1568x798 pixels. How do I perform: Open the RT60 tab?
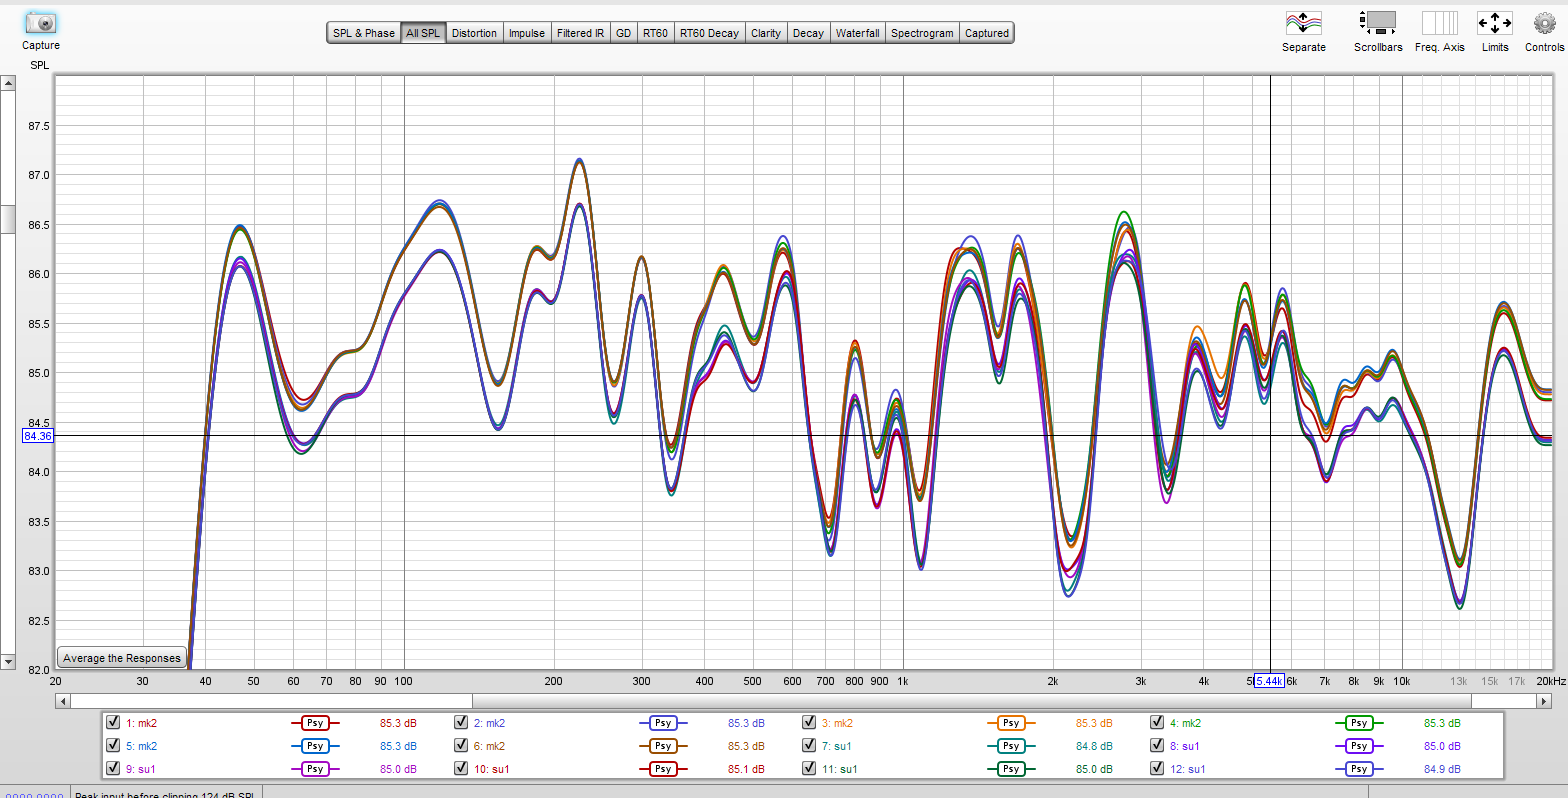tap(656, 33)
